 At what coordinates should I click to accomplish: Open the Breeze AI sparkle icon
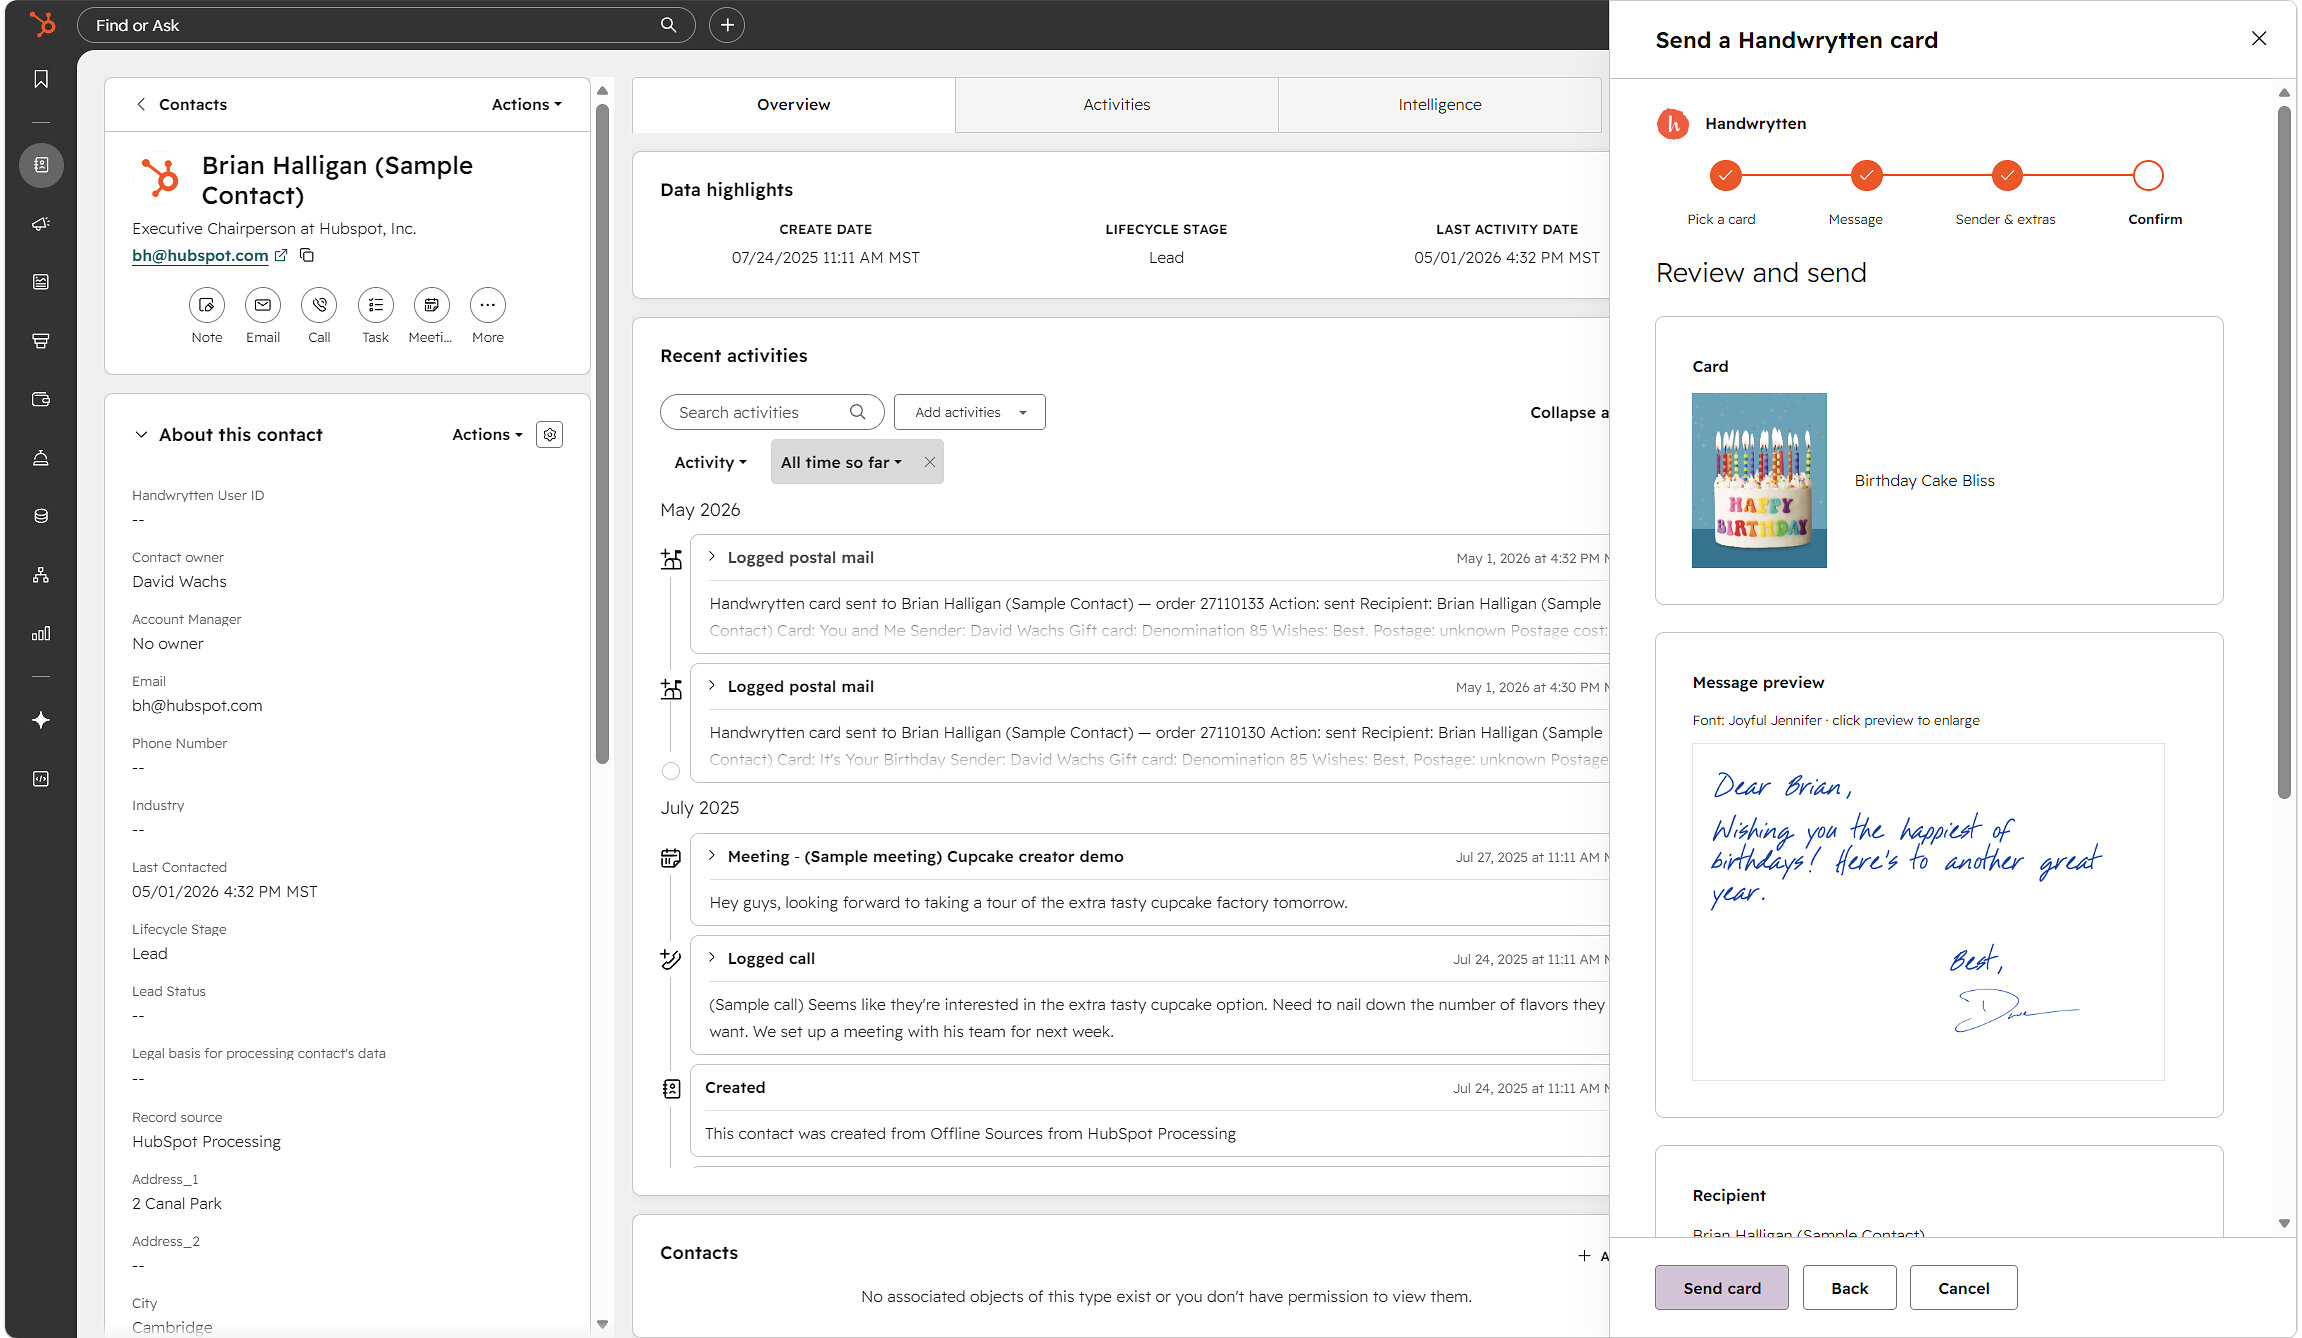point(41,720)
